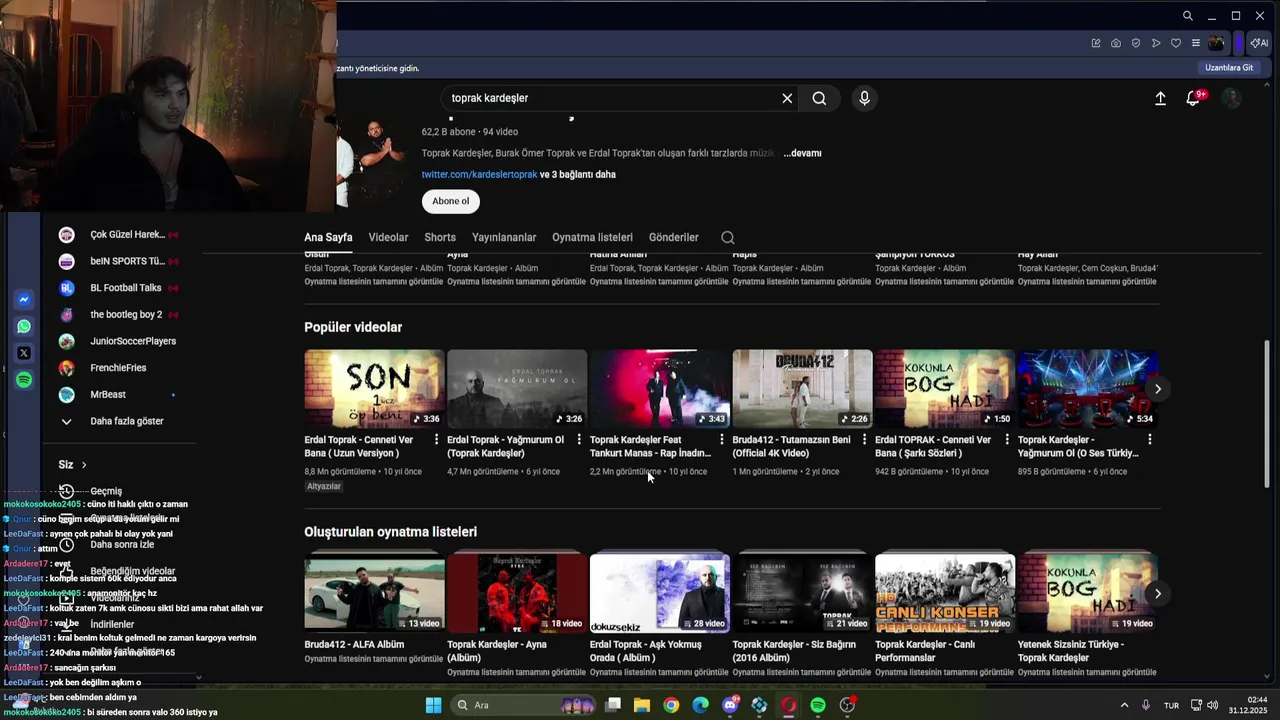Open FrenchieFries subscription channel

[118, 368]
